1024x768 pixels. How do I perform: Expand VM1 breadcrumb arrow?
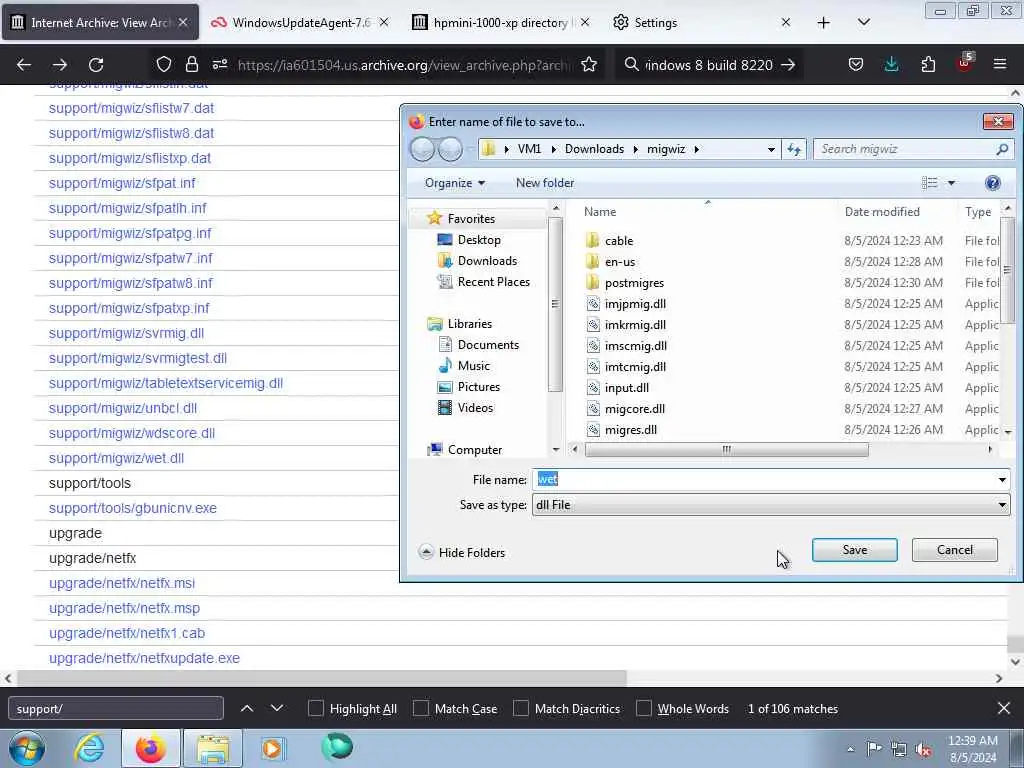coord(554,150)
